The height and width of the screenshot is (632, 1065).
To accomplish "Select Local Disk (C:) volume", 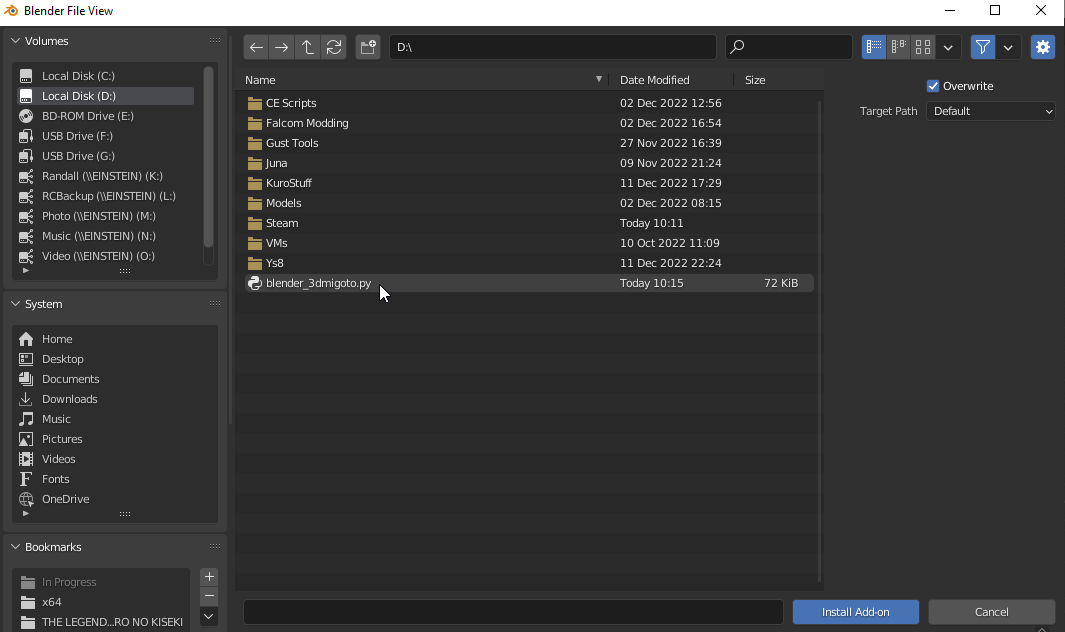I will 105,76.
